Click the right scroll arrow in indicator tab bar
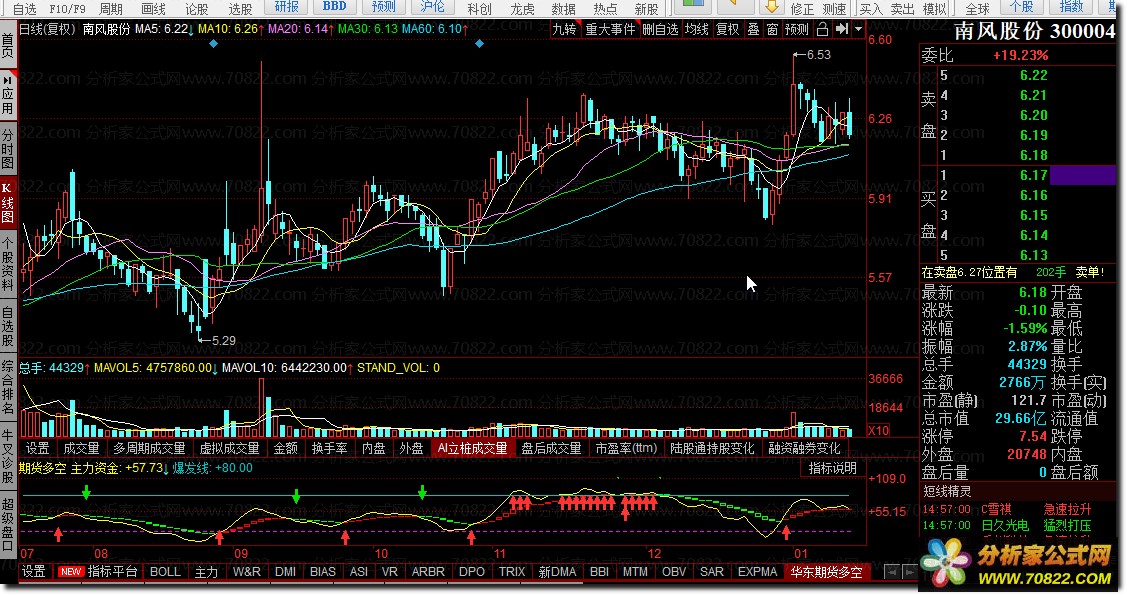The width and height of the screenshot is (1128, 595). point(909,572)
